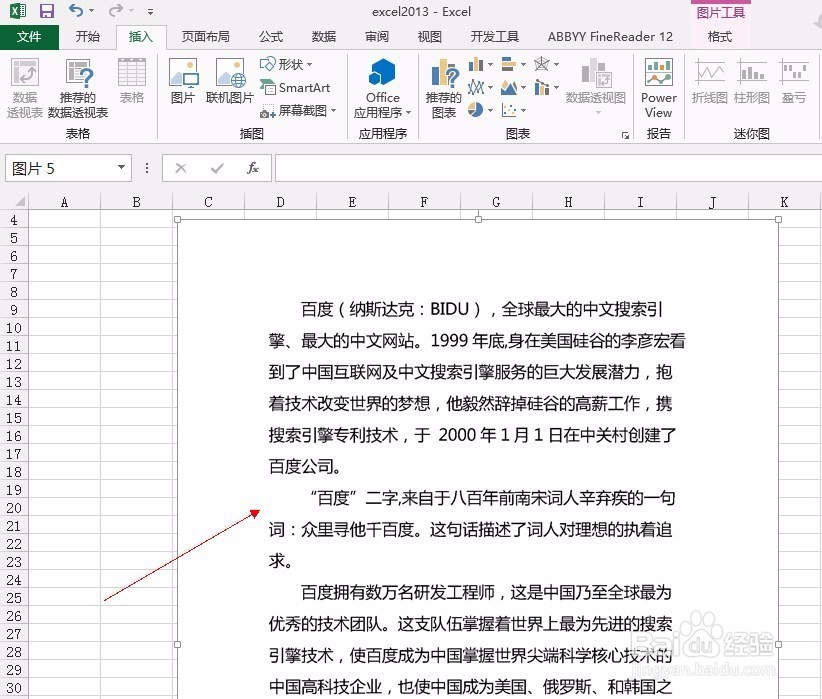The height and width of the screenshot is (699, 822).
Task: Switch to the 视图 tab
Action: 429,37
